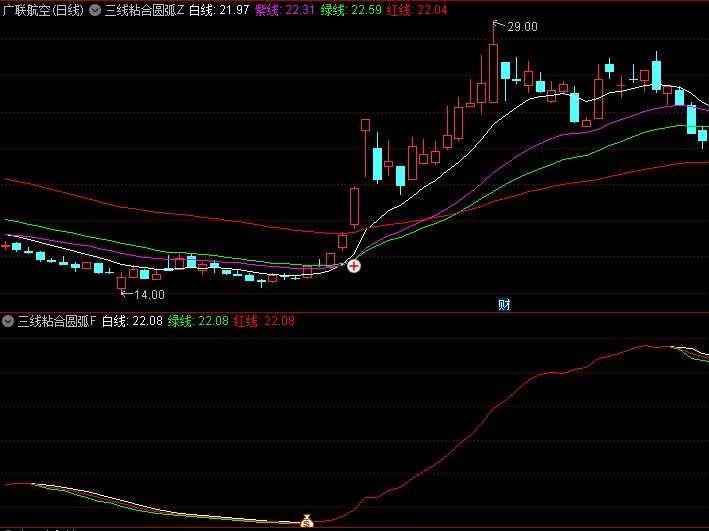Open the blue 财 financial event marker
This screenshot has width=709, height=531.
(x=504, y=305)
